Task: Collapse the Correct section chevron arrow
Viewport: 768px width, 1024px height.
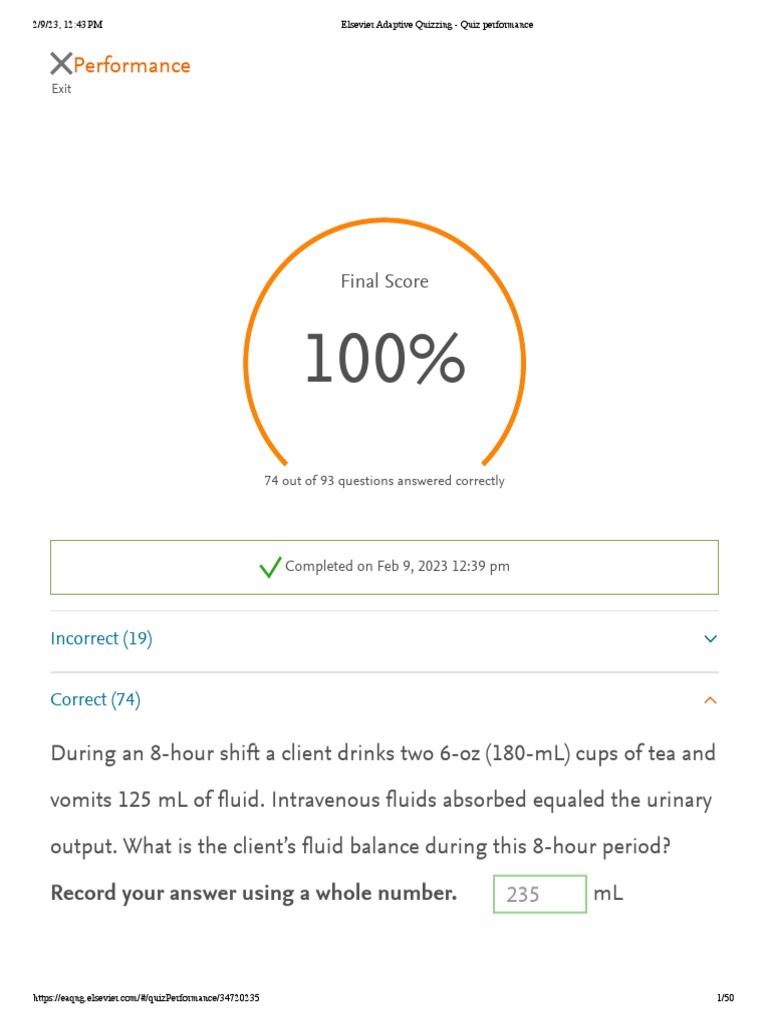Action: tap(710, 700)
